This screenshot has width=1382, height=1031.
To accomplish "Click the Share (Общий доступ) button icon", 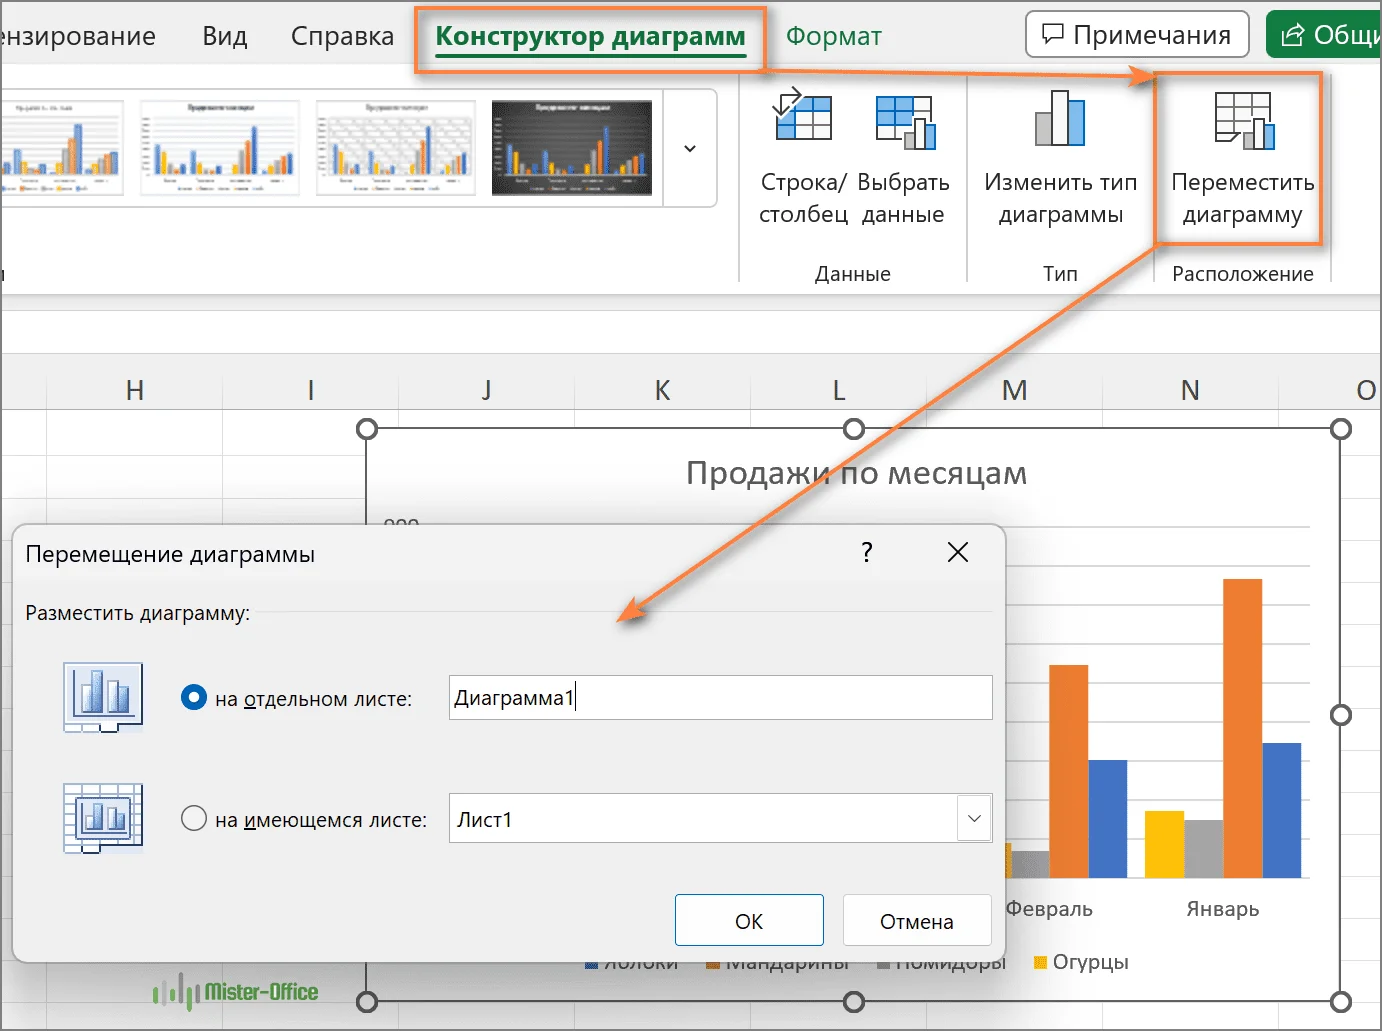I will 1293,35.
